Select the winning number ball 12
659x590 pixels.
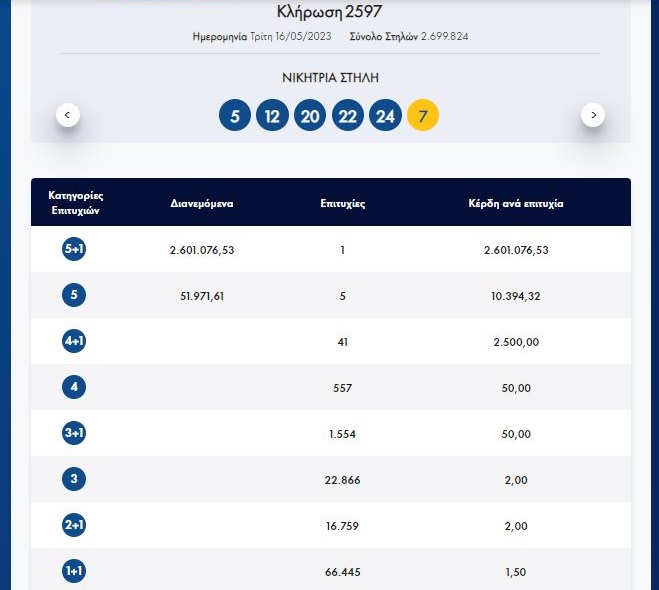[x=272, y=116]
